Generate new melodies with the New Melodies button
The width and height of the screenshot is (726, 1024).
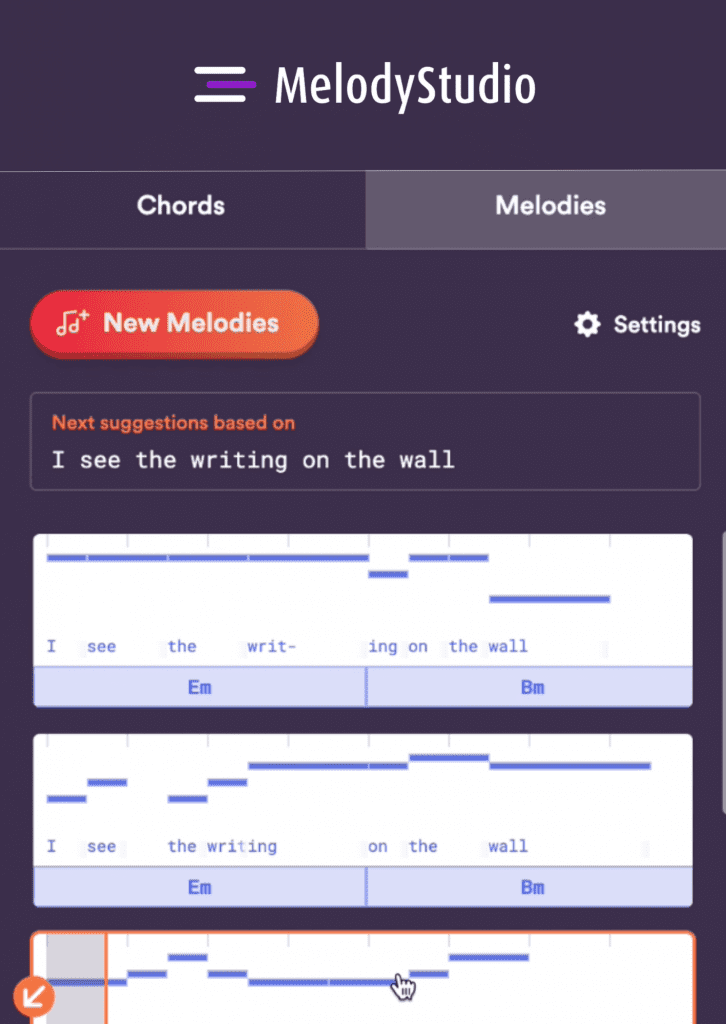174,323
